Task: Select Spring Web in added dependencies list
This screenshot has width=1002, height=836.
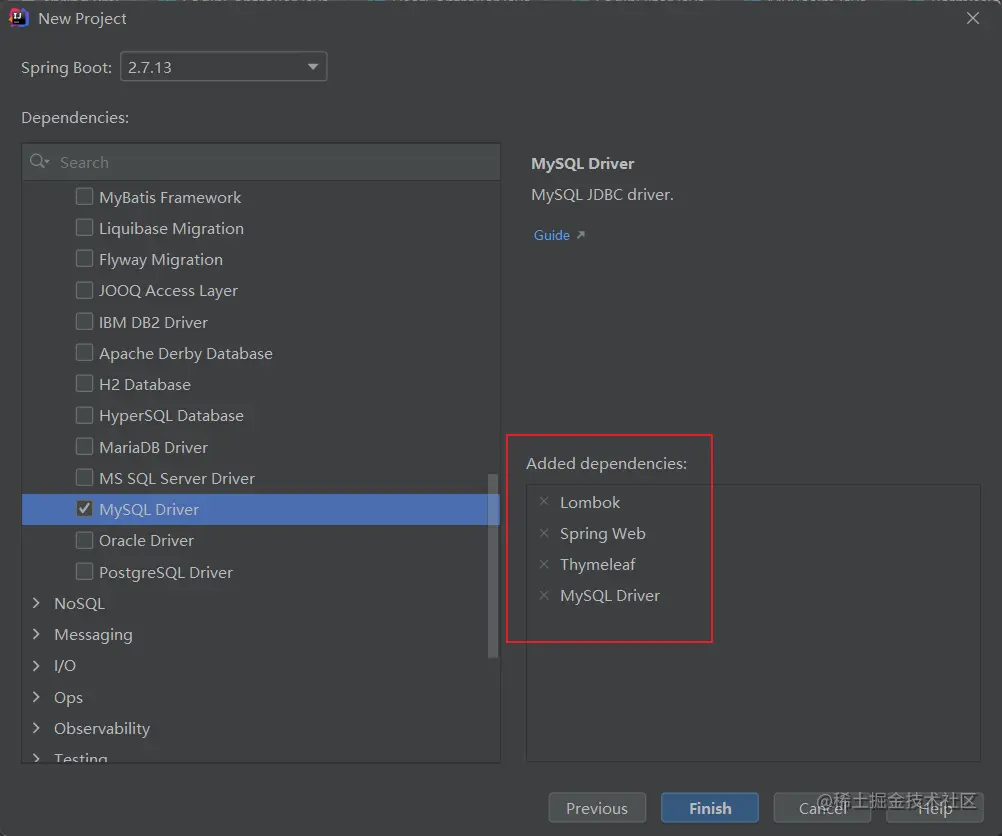Action: pyautogui.click(x=603, y=534)
